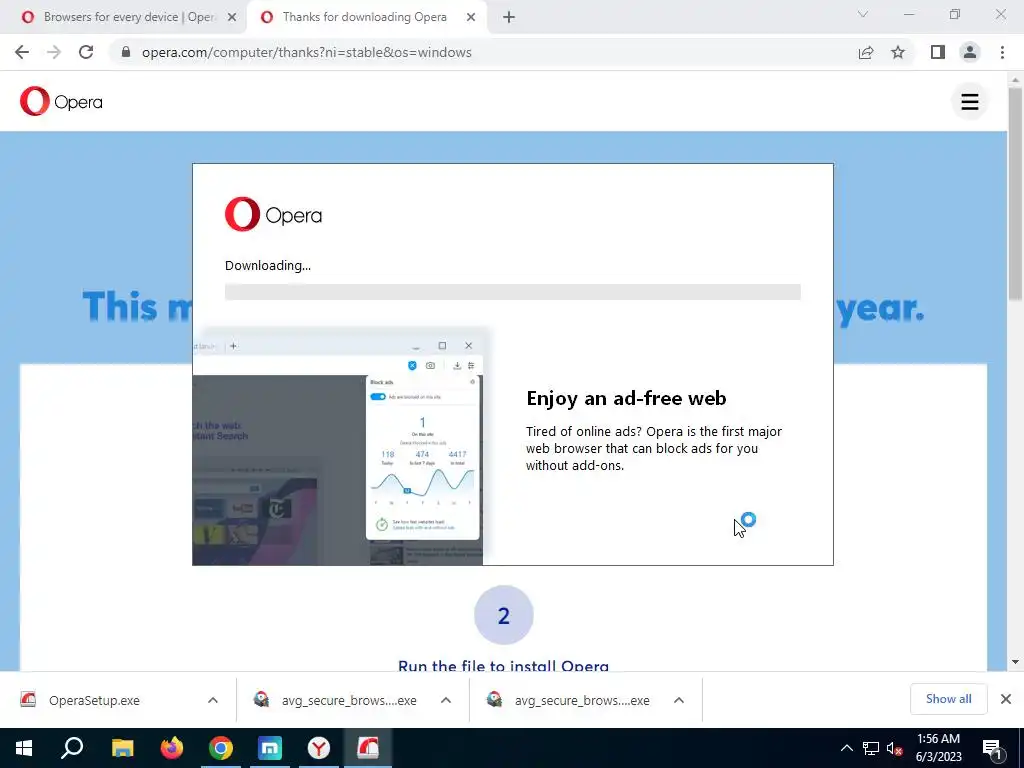Open clock showing 1:56 AM
Screen dimensions: 1024x768
938,748
